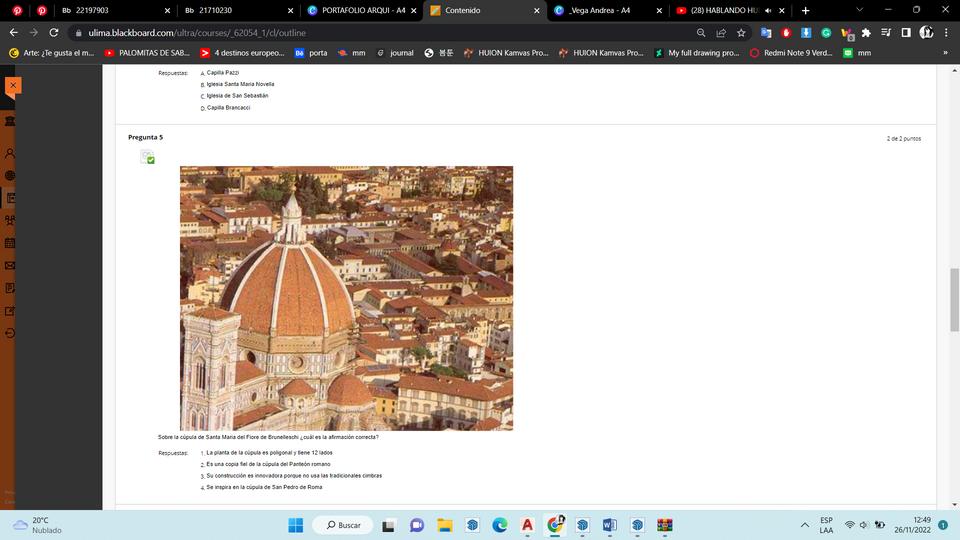Viewport: 960px width, 540px height.
Task: Open the volume speaker tray icon
Action: (864, 525)
